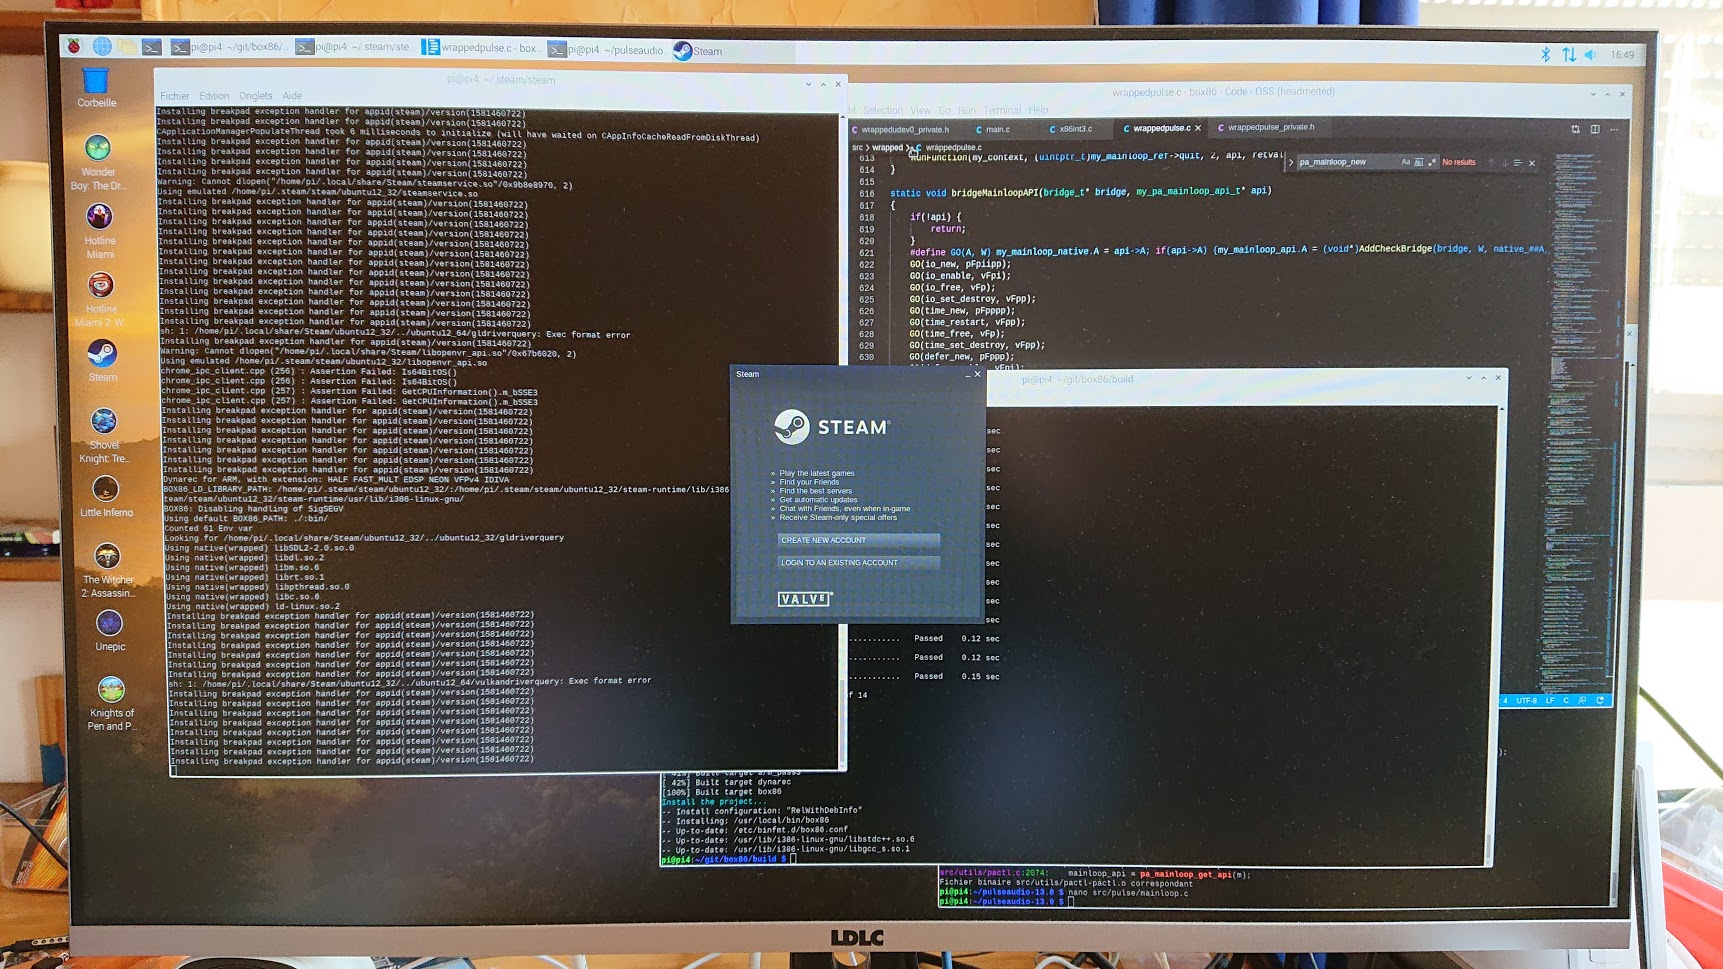The image size is (1723, 969).
Task: Open the Fichier menu in the terminal
Action: click(x=174, y=96)
